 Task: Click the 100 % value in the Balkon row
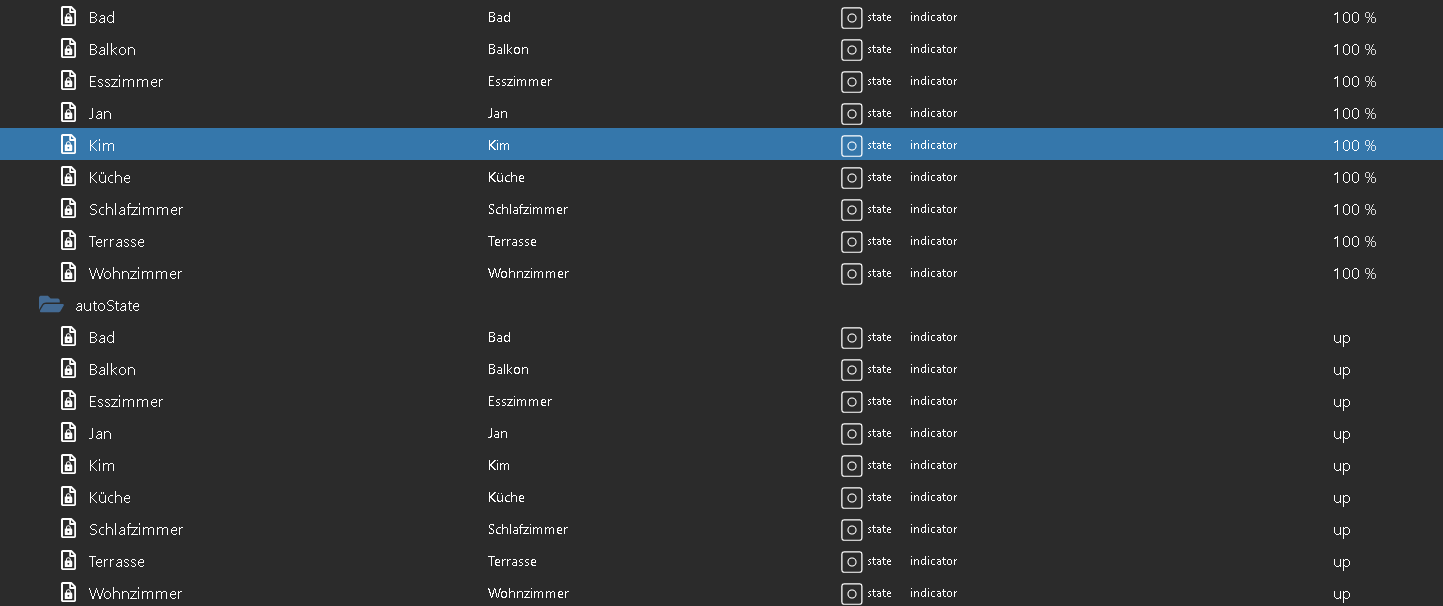(x=1354, y=49)
